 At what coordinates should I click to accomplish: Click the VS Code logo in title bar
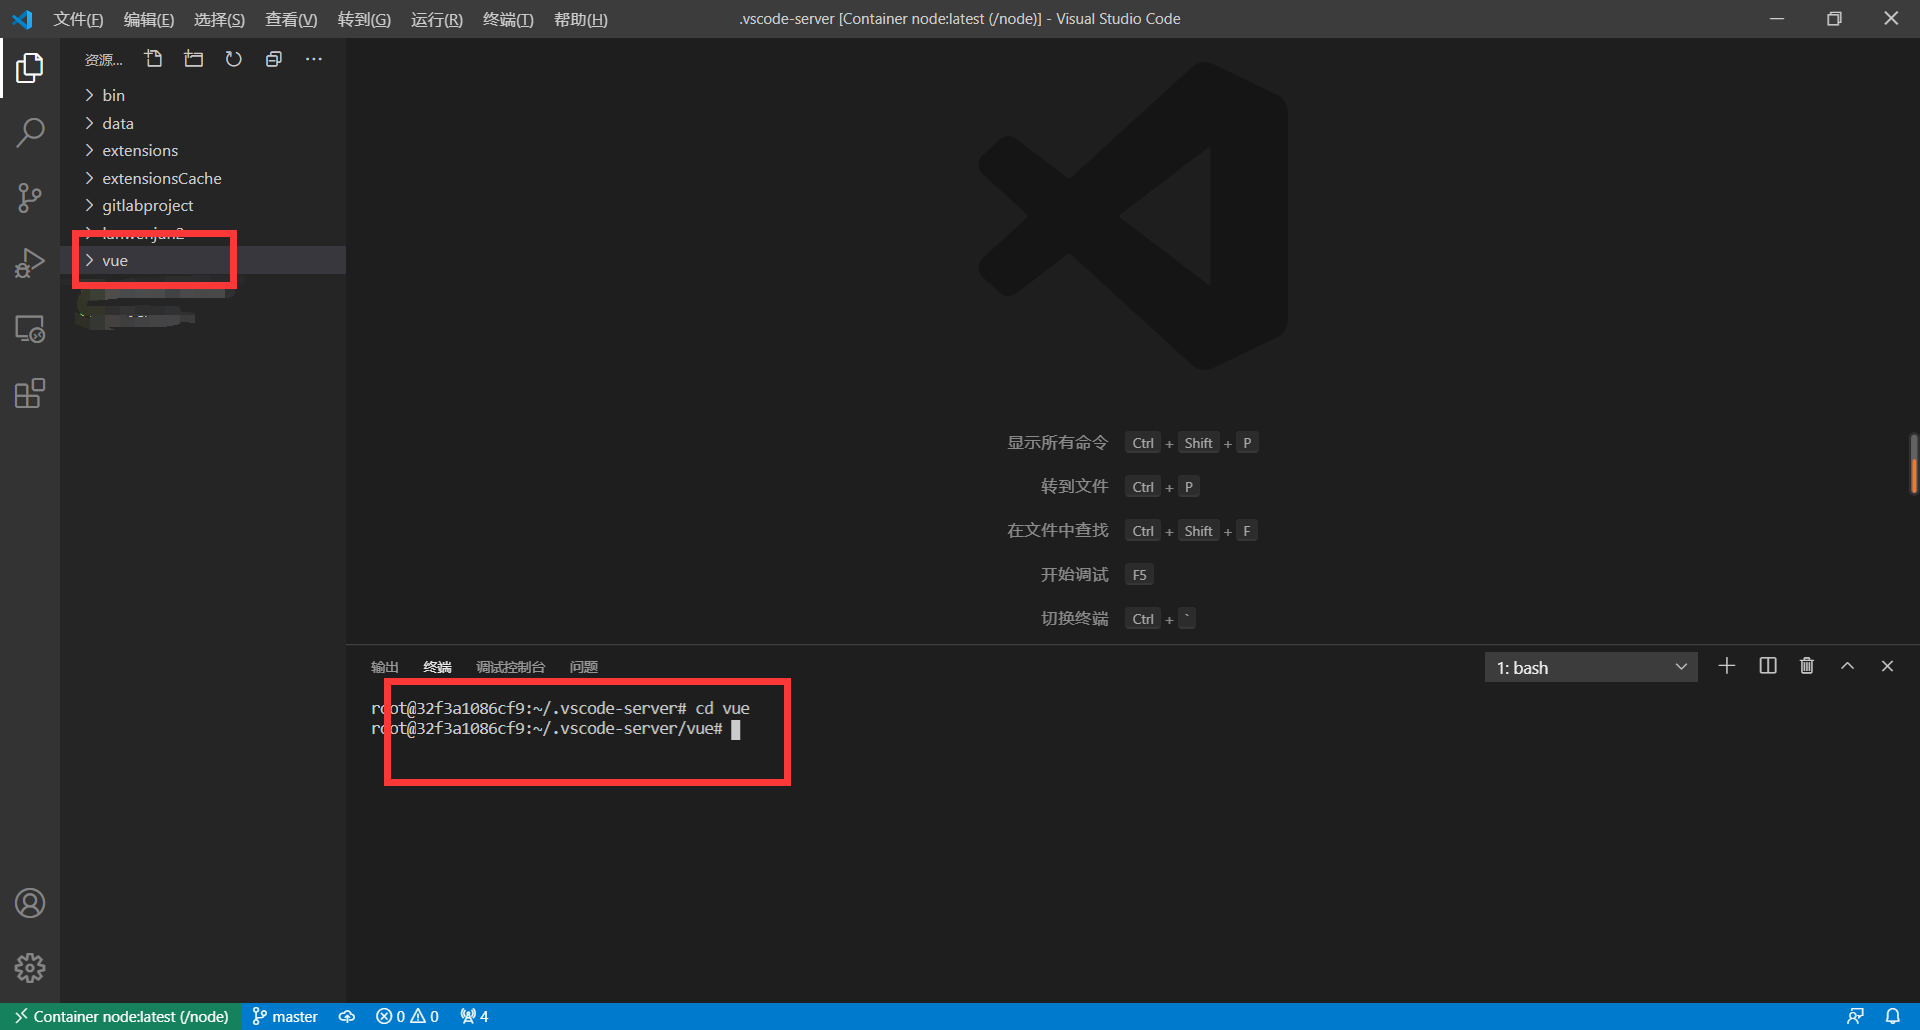point(22,19)
